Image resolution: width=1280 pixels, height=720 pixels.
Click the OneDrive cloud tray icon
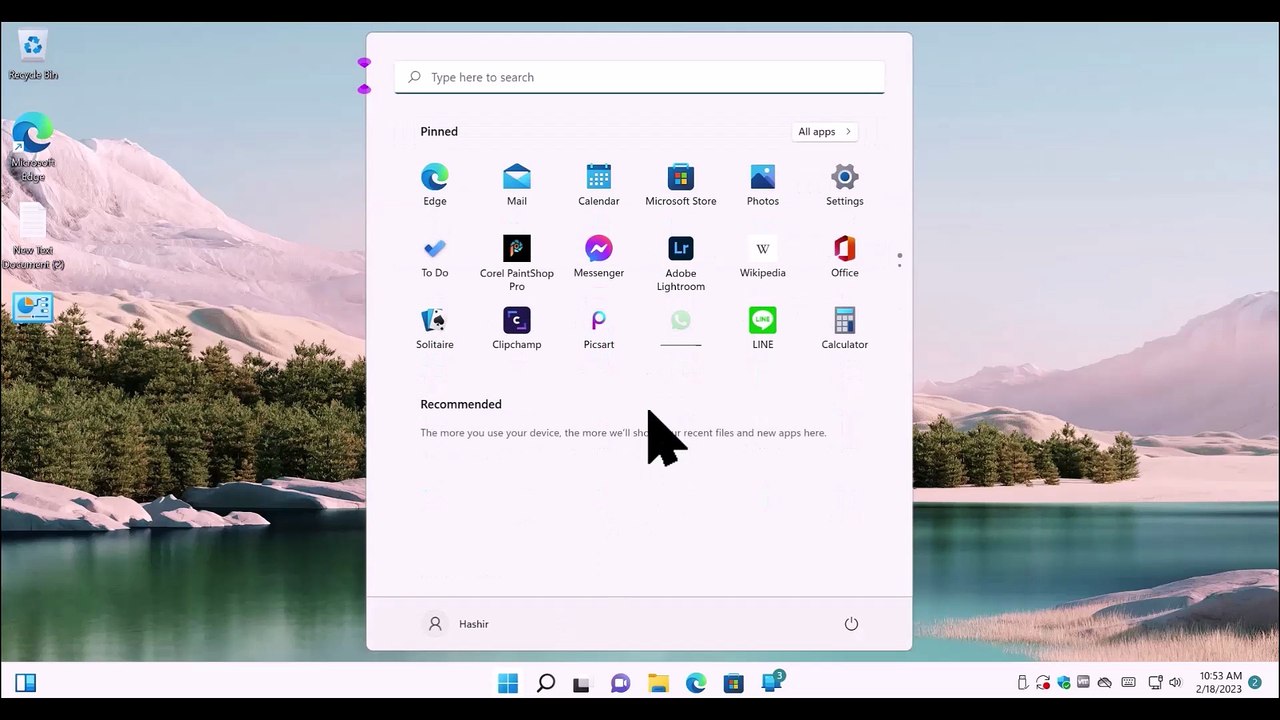tap(1105, 683)
